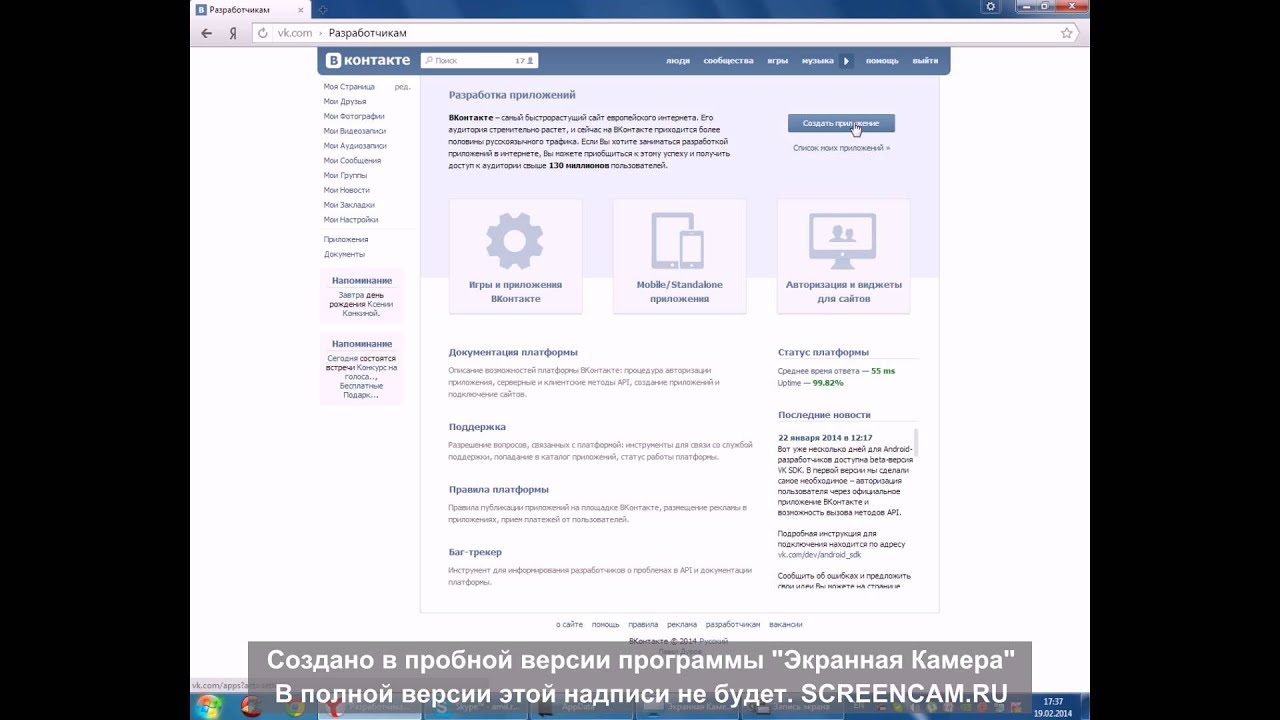Open 'музыка' in the top navigation
1280x720 pixels.
tap(817, 60)
